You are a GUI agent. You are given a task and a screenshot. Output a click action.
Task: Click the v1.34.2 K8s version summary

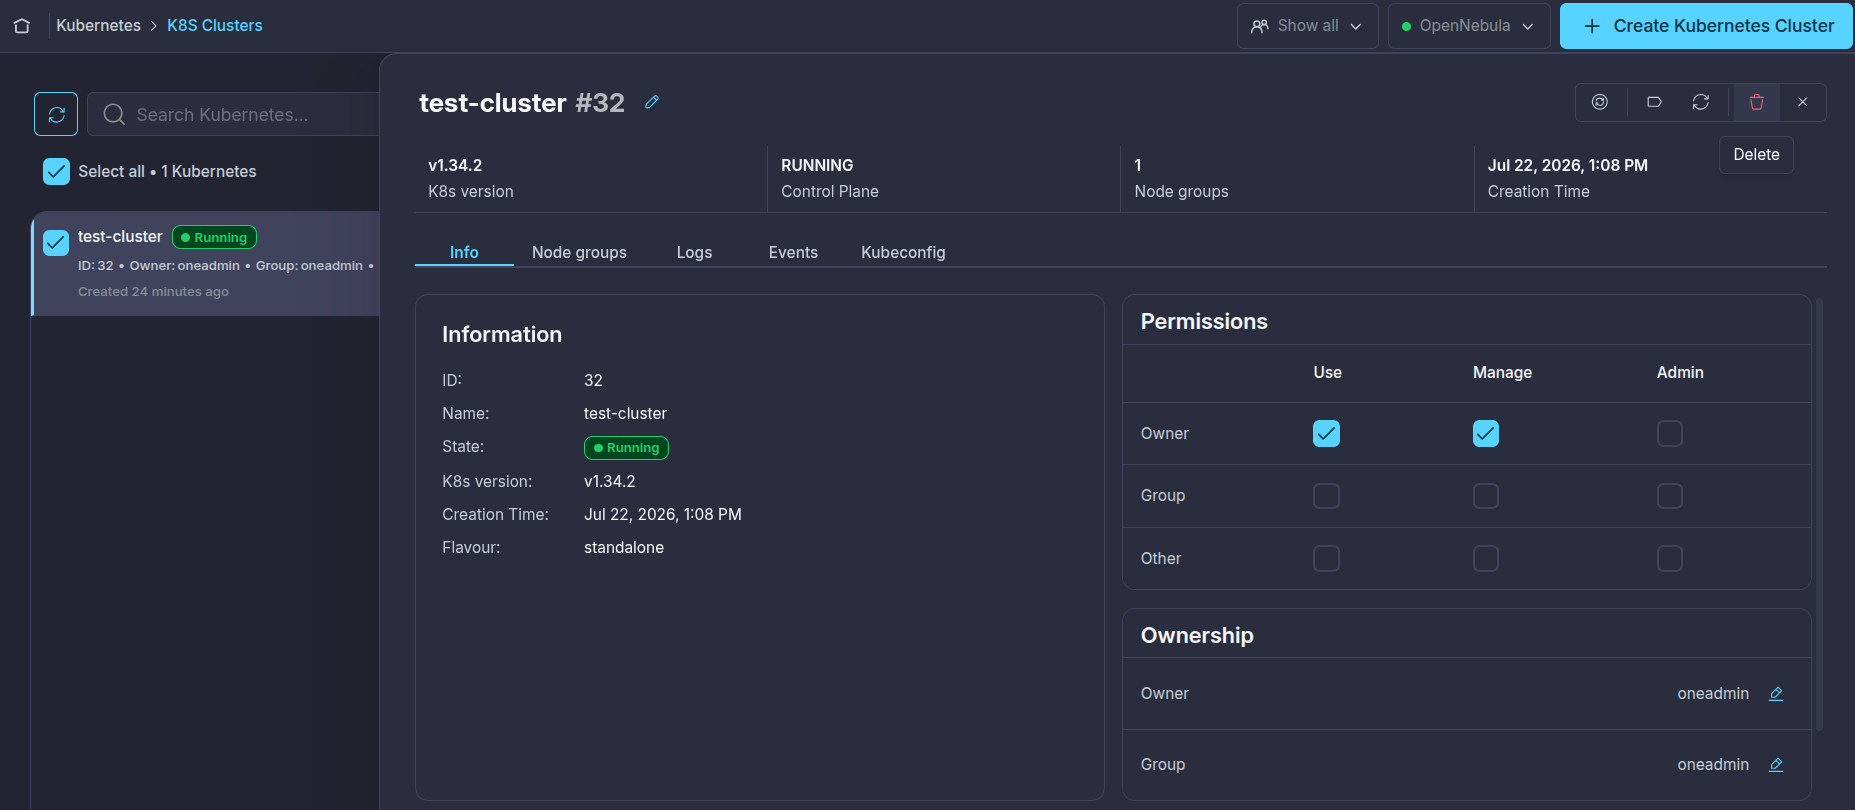455,165
